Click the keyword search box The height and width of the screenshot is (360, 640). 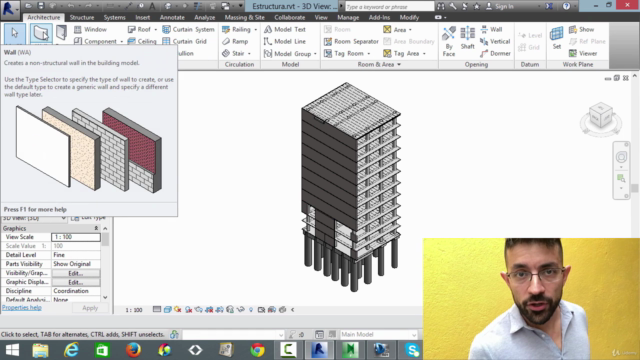[x=389, y=7]
